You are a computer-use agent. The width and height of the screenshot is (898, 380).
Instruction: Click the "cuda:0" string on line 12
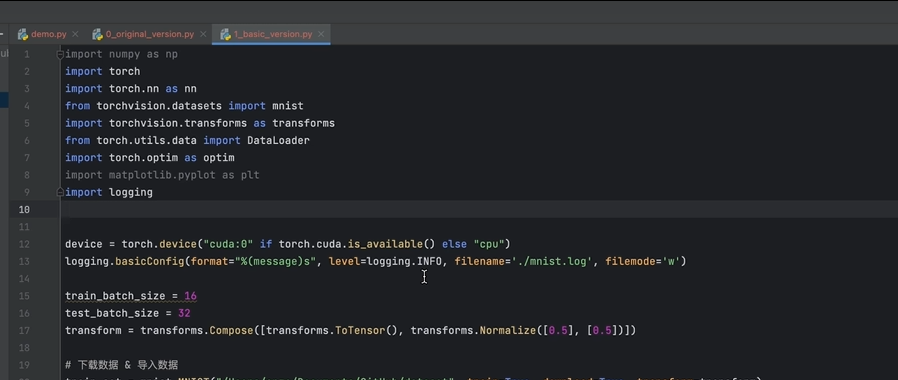229,244
